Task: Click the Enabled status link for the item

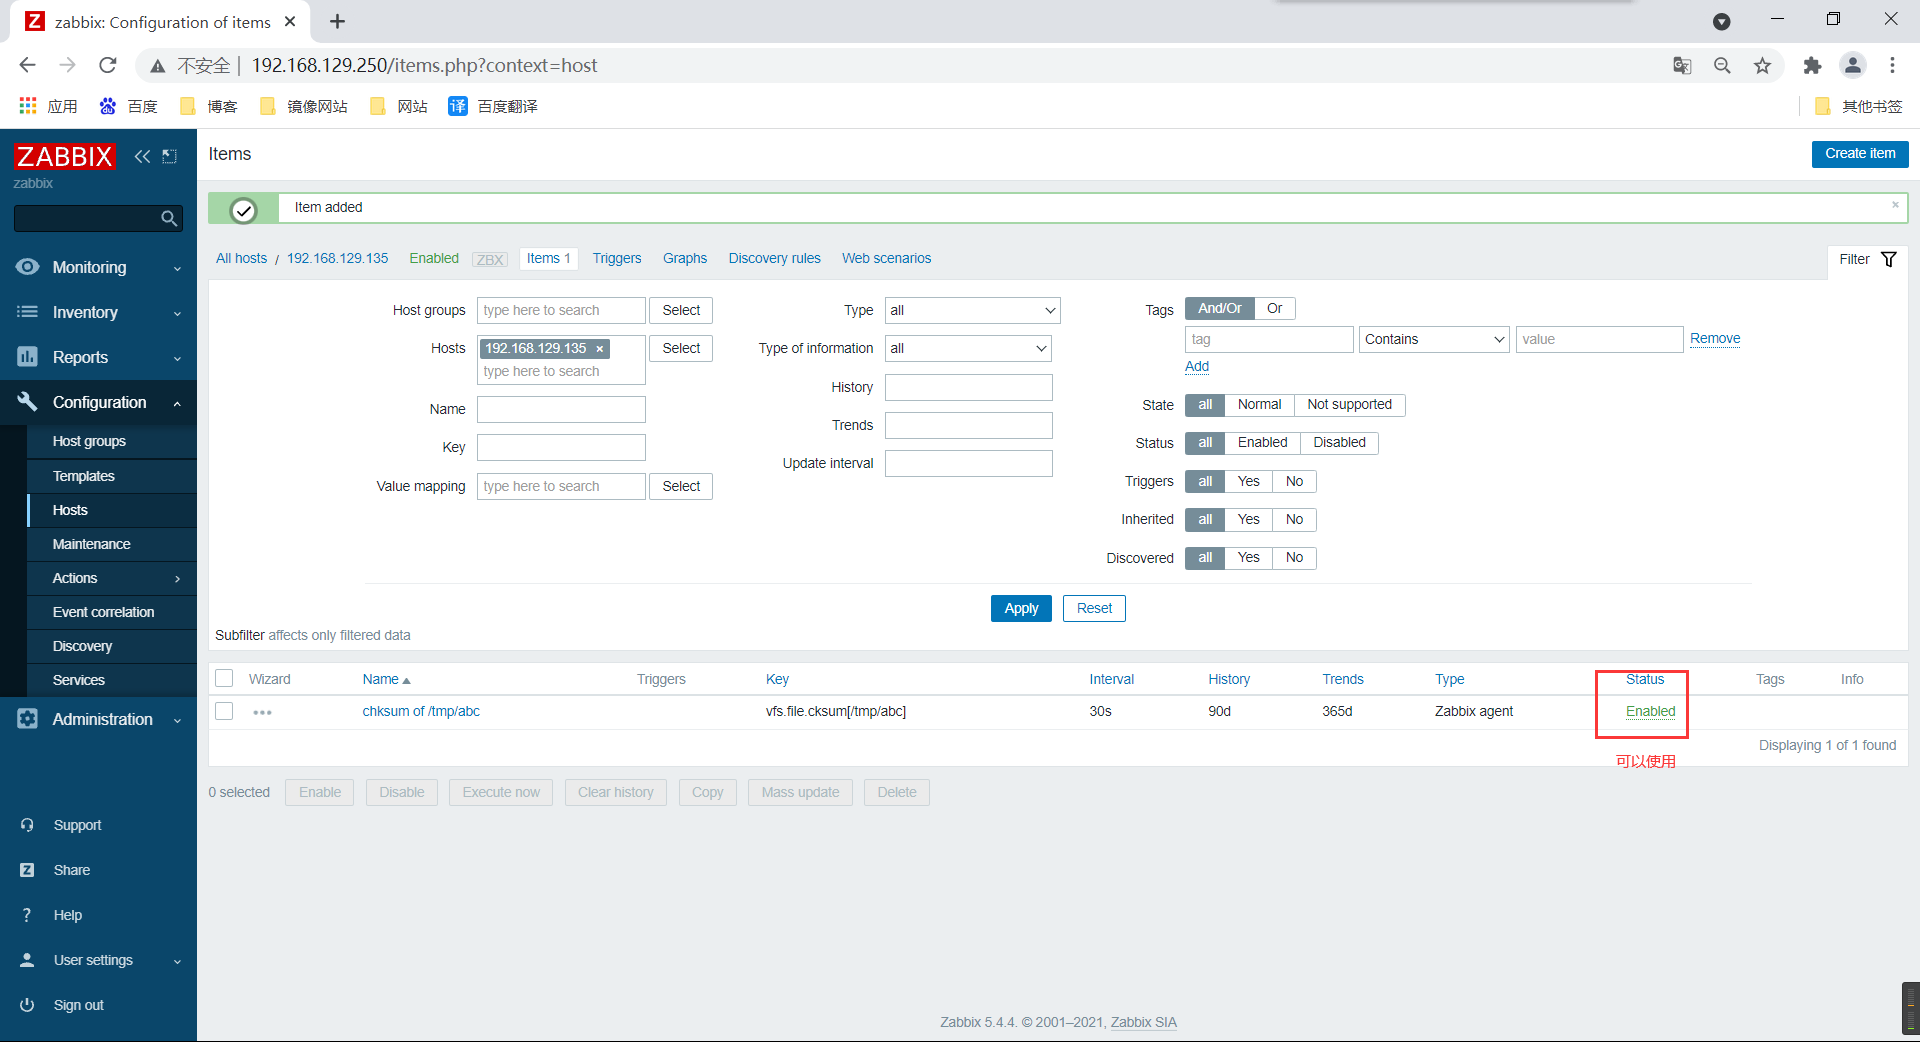Action: click(x=1650, y=711)
